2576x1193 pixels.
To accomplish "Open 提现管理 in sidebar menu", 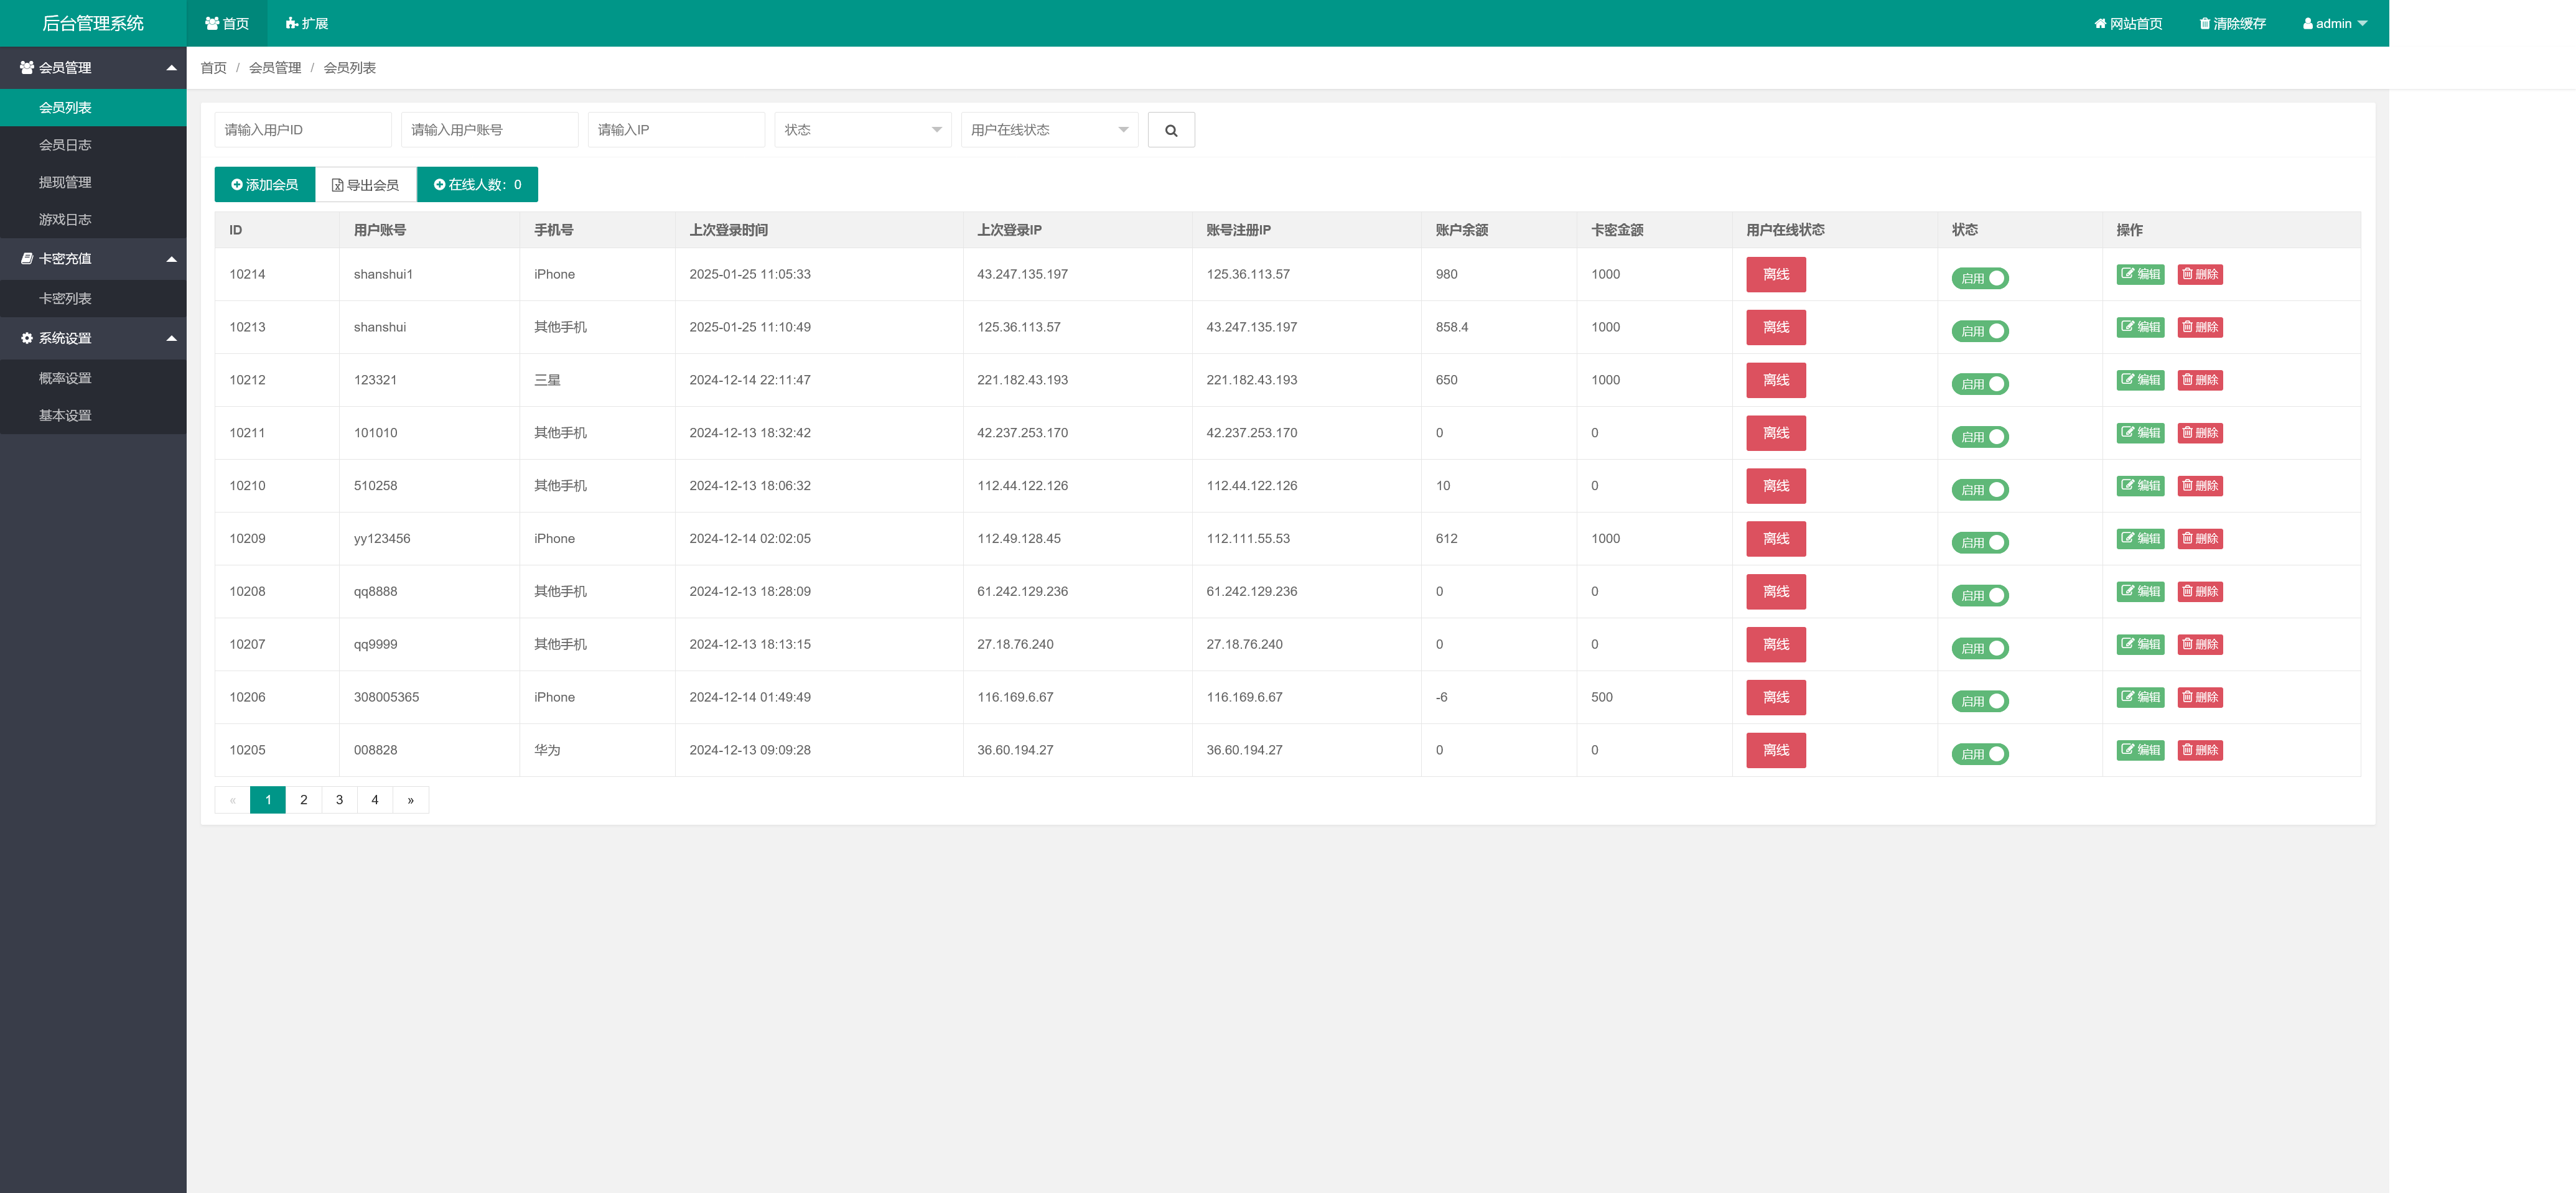I will point(65,182).
